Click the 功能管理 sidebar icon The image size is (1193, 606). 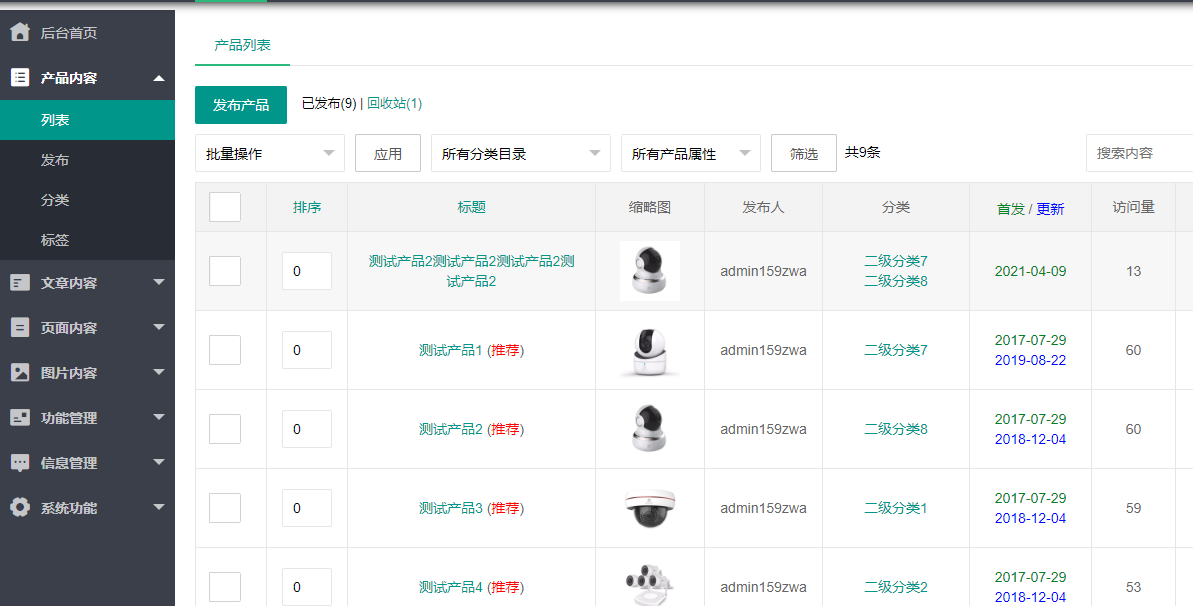pyautogui.click(x=19, y=418)
